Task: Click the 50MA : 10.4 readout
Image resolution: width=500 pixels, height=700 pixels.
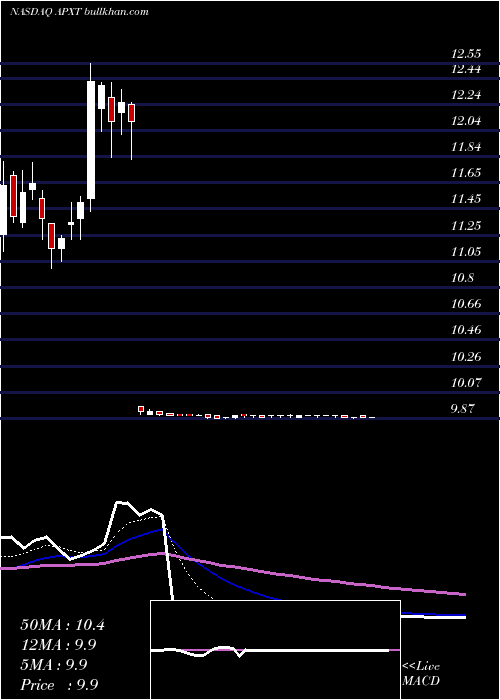Action: pyautogui.click(x=62, y=625)
